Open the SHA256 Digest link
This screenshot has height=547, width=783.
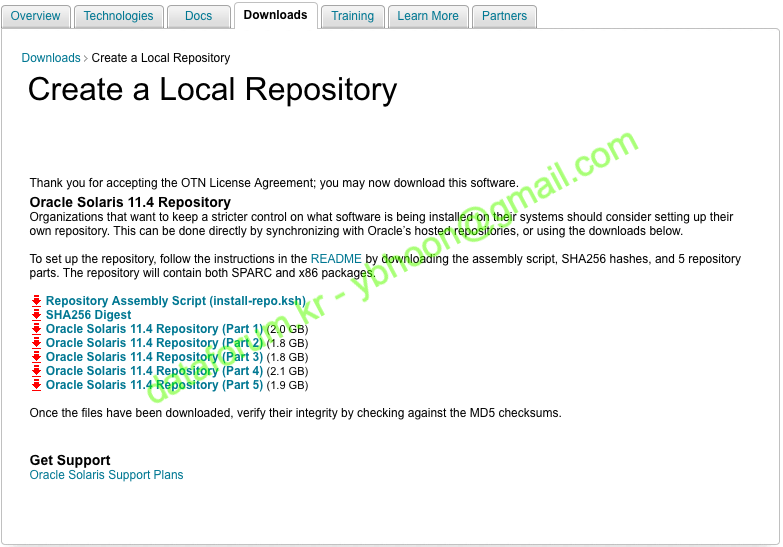(88, 315)
